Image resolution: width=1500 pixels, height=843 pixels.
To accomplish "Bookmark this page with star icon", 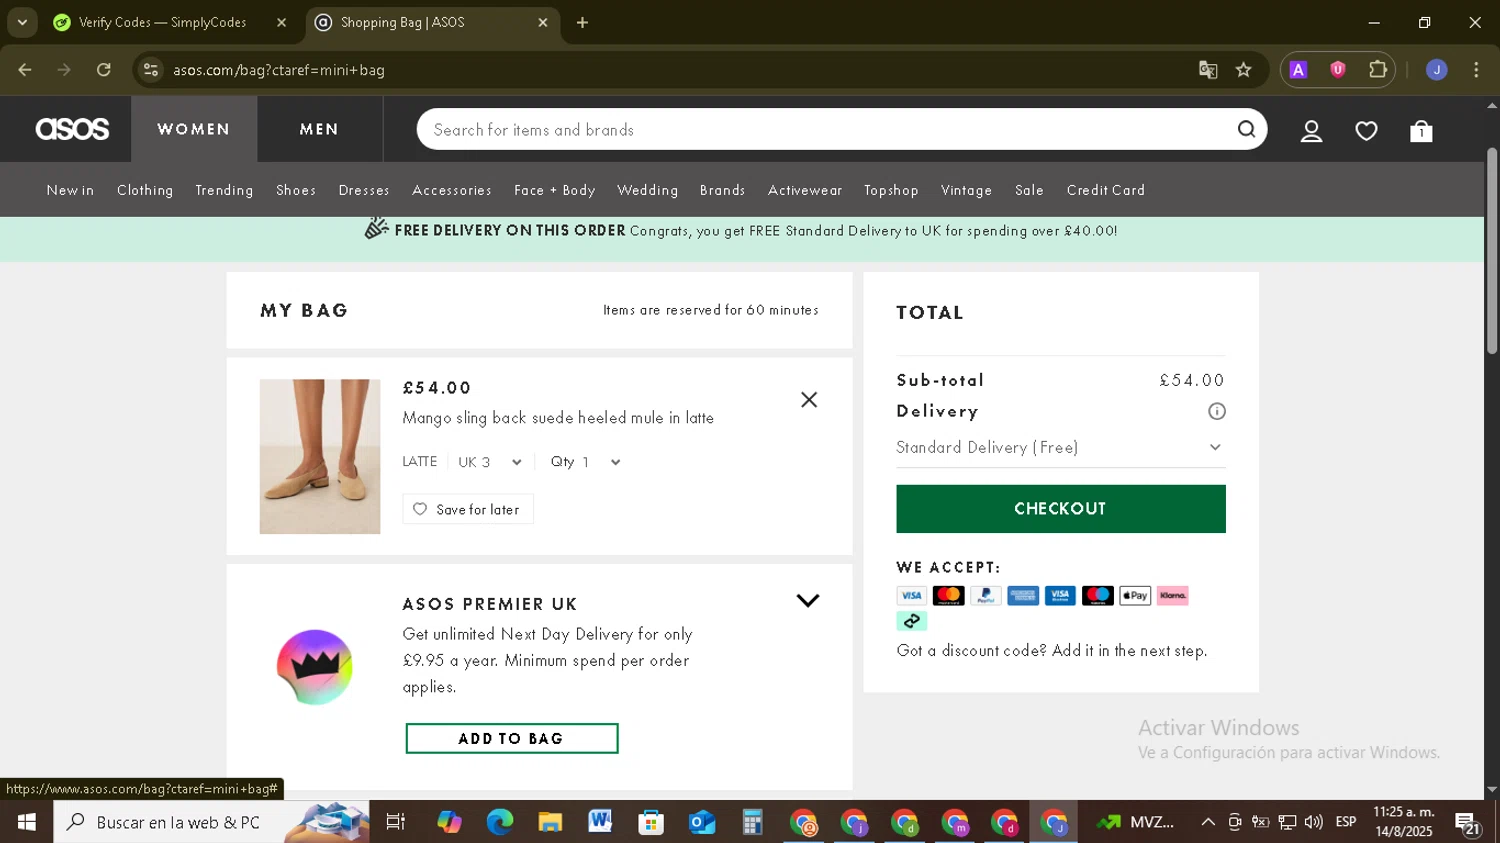I will pyautogui.click(x=1243, y=70).
